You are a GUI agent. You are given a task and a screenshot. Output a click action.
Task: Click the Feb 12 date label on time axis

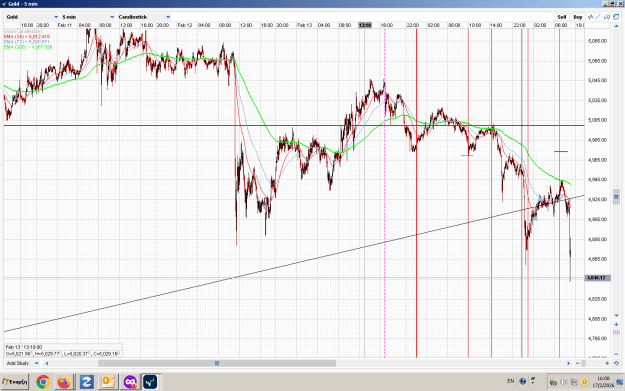point(185,25)
